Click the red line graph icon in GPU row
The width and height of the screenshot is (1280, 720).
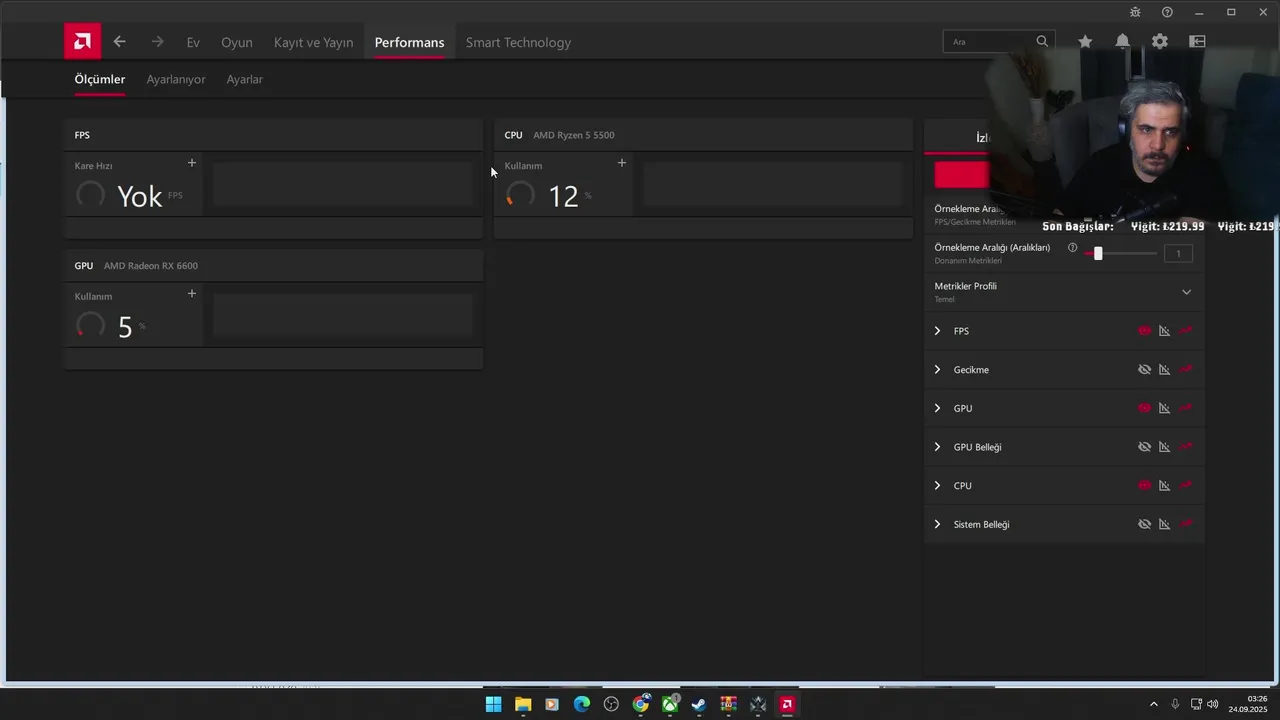pos(1186,408)
